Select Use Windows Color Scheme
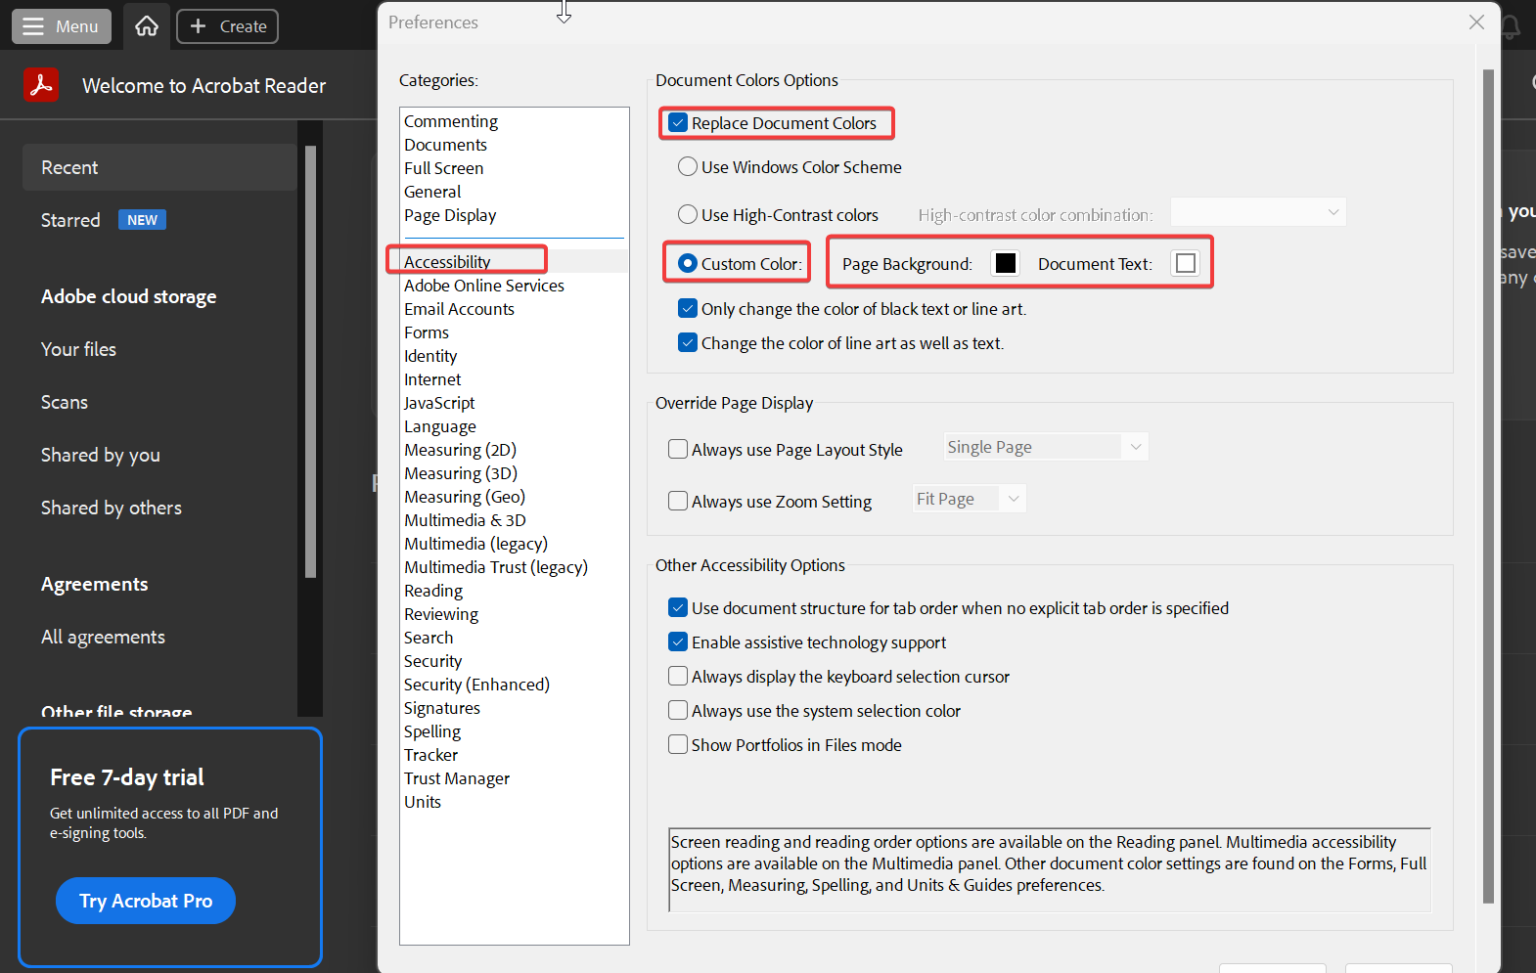Screen dimensions: 1536x973 [687, 167]
